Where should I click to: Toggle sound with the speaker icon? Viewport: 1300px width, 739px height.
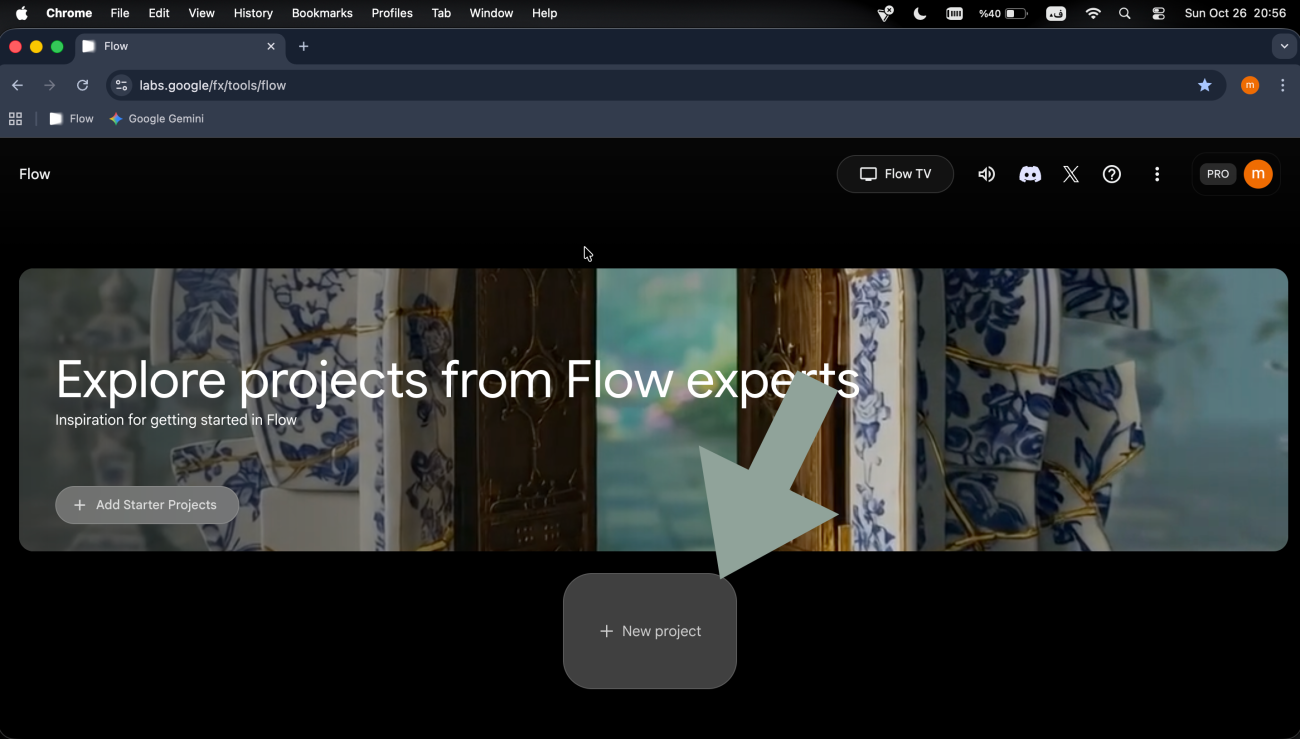[x=986, y=174]
